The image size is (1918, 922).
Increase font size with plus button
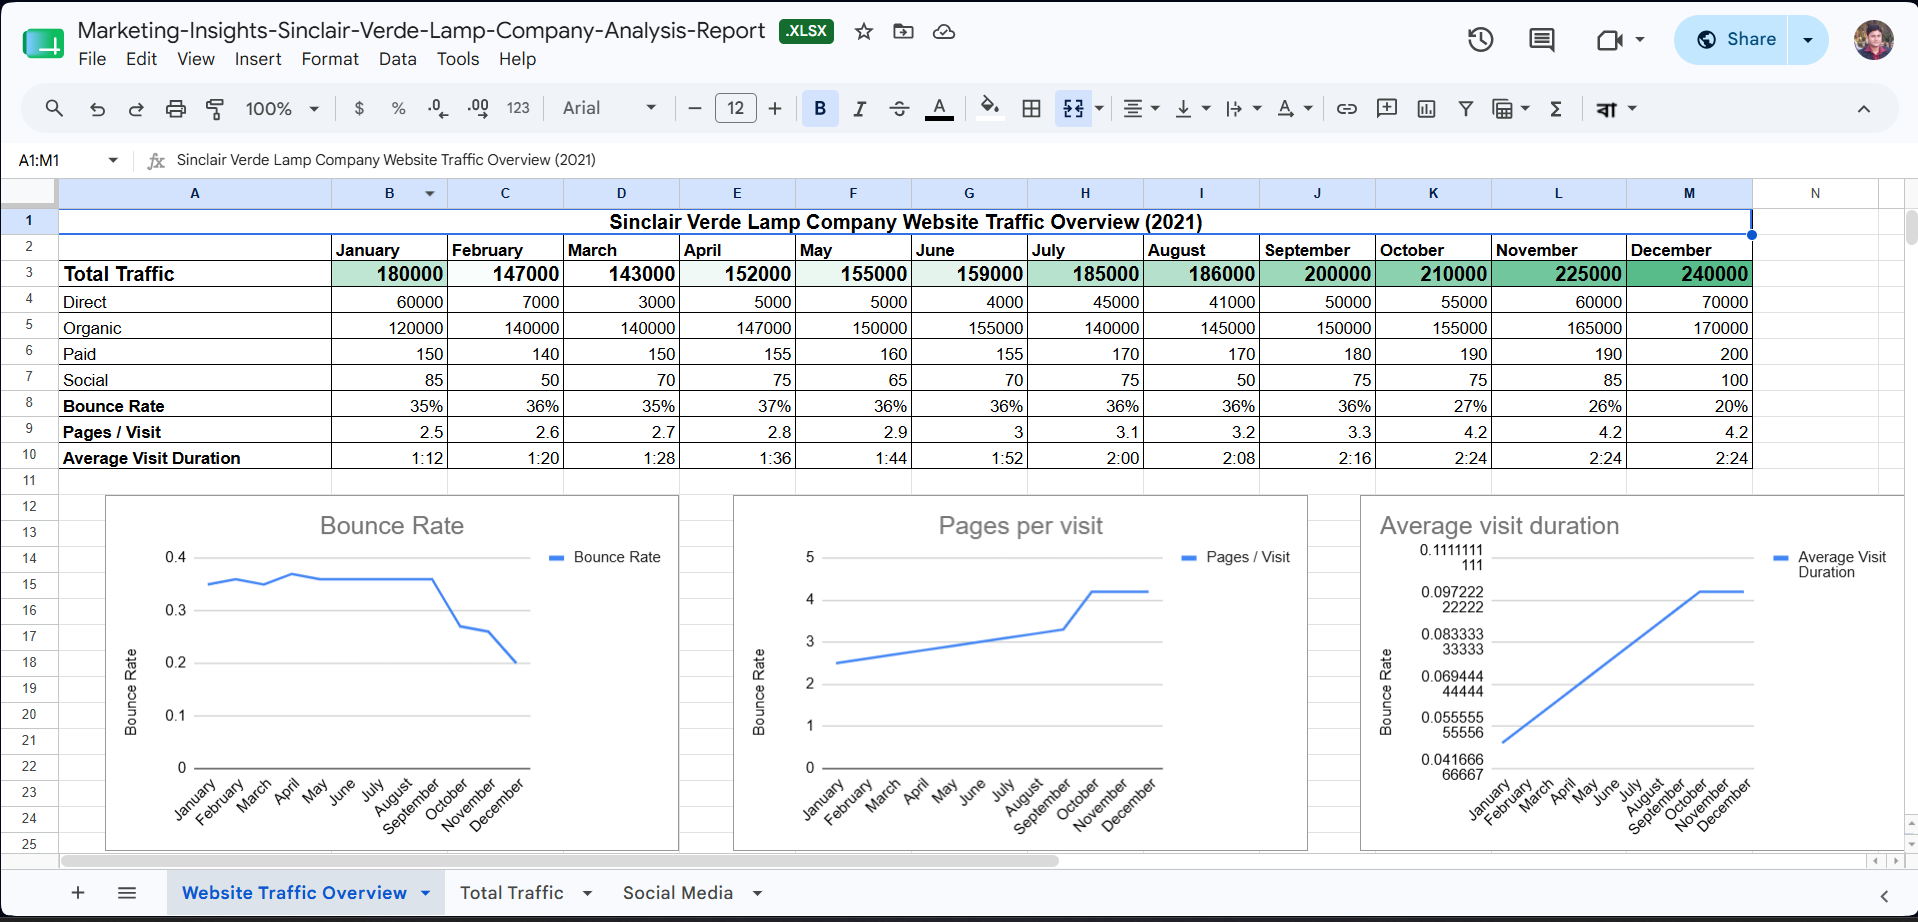(775, 108)
